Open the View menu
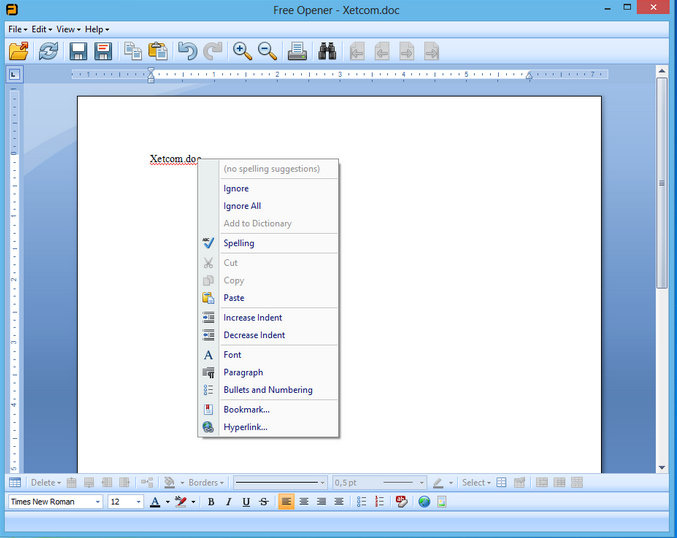The image size is (677, 538). (68, 29)
